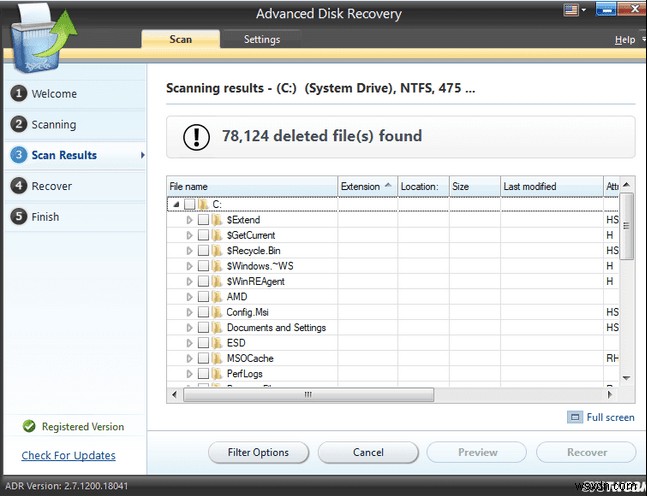Tick the AMD folder checkbox
Screen dimensions: 648x496
tap(203, 297)
